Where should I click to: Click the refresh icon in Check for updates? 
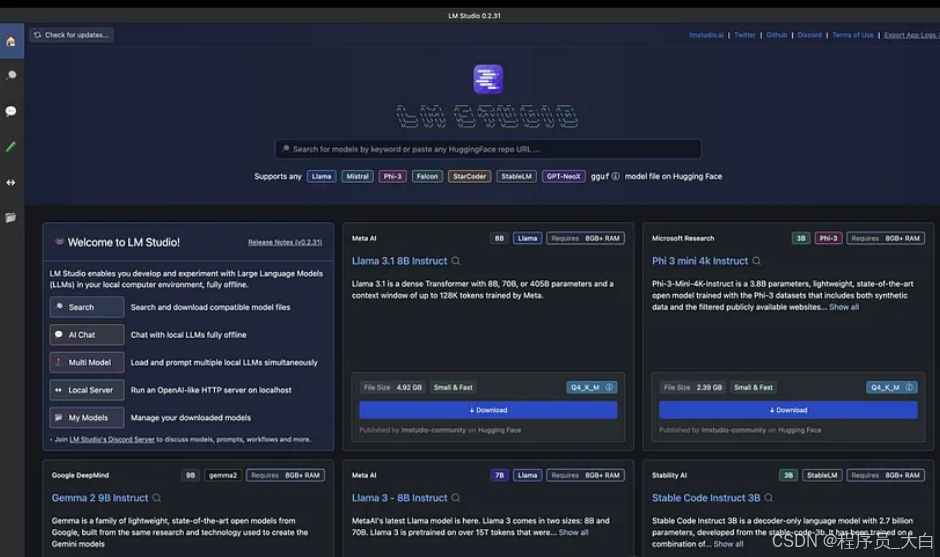[x=37, y=35]
